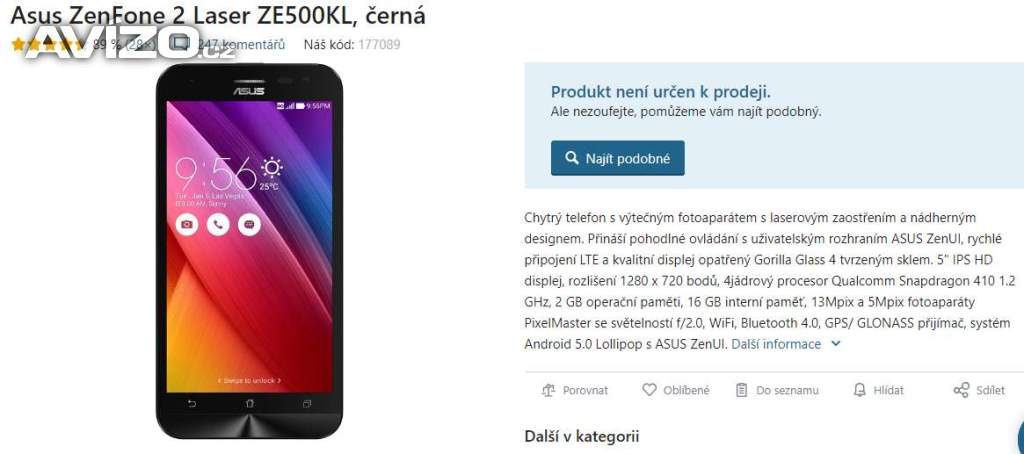Add product to Oblíbené
1024x454 pixels.
676,390
